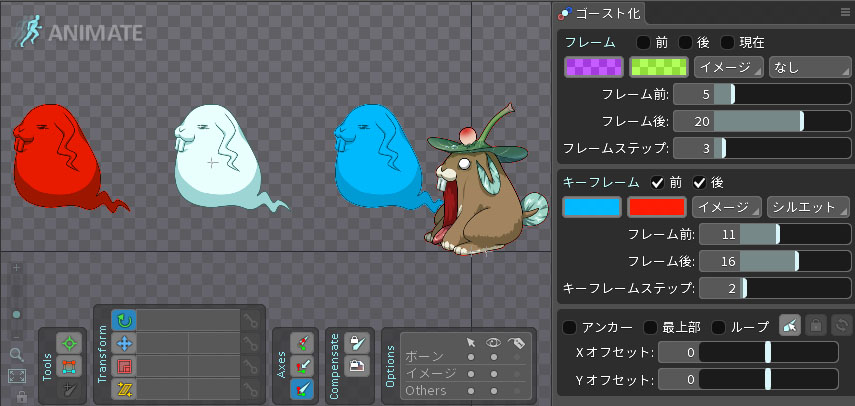Zoom in with the plus icon
This screenshot has width=855, height=406.
[16, 268]
